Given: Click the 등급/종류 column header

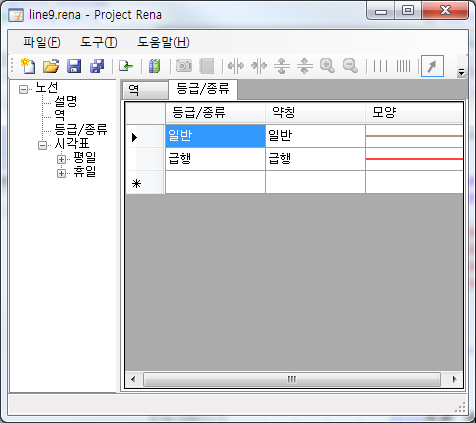Looking at the screenshot, I should pos(215,113).
